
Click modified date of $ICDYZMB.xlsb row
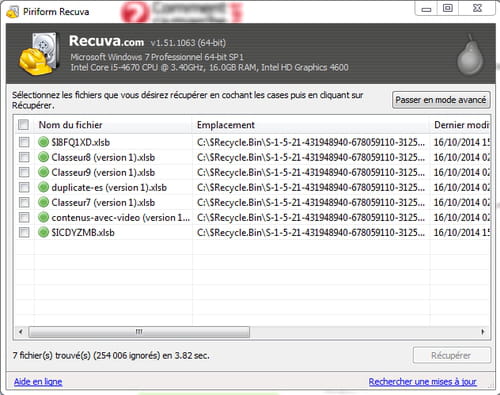point(462,232)
